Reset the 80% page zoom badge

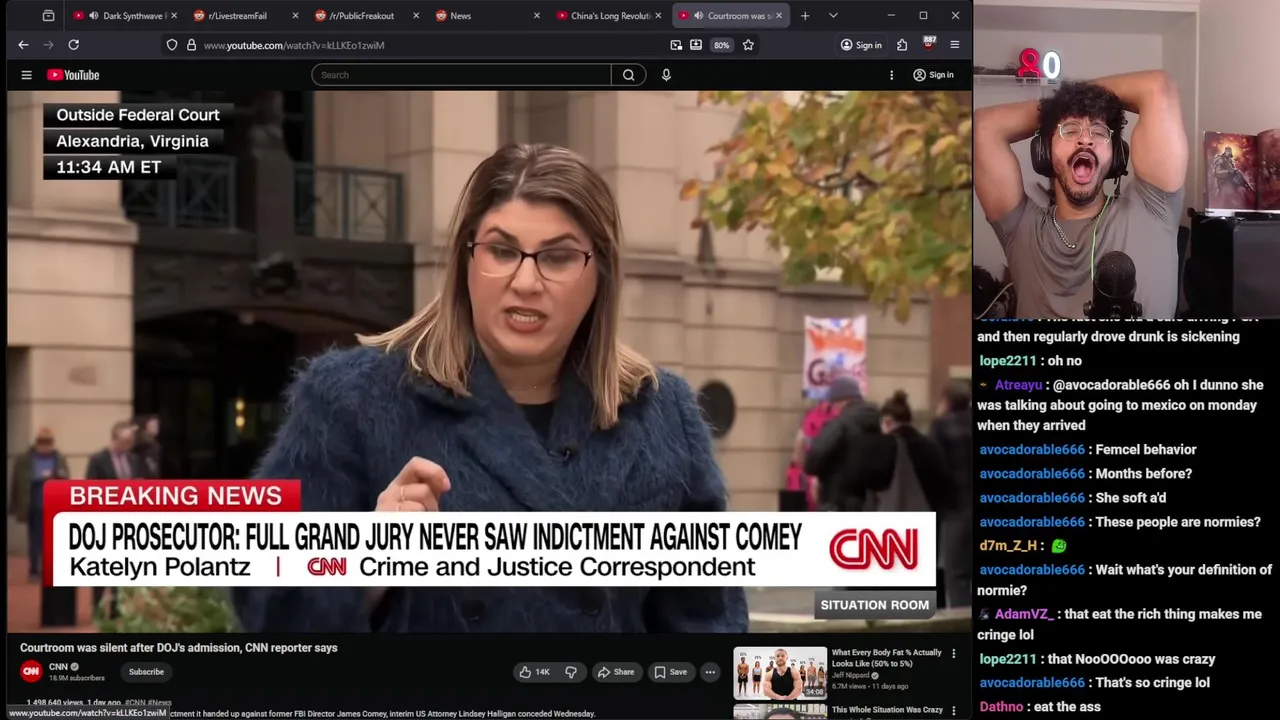coord(721,45)
